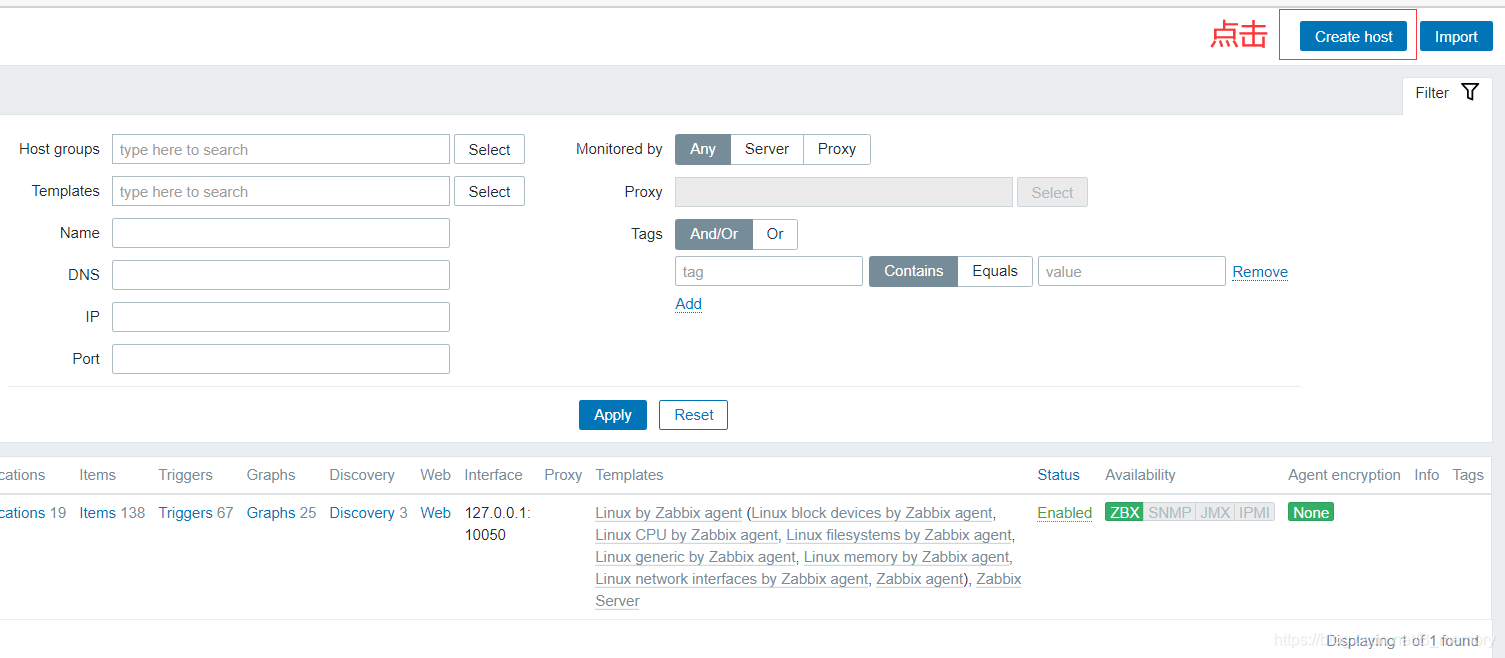Open Triggers 67 for the host
This screenshot has width=1505, height=658.
click(x=185, y=513)
